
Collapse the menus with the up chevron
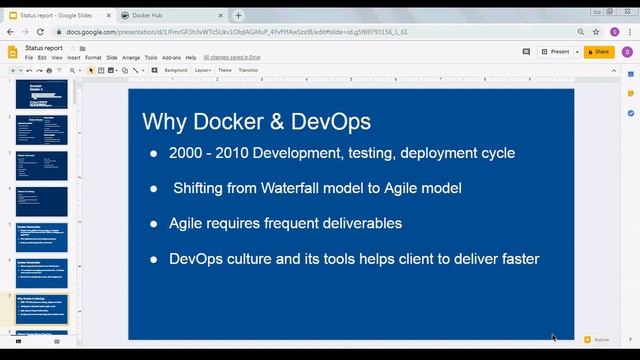[x=614, y=71]
